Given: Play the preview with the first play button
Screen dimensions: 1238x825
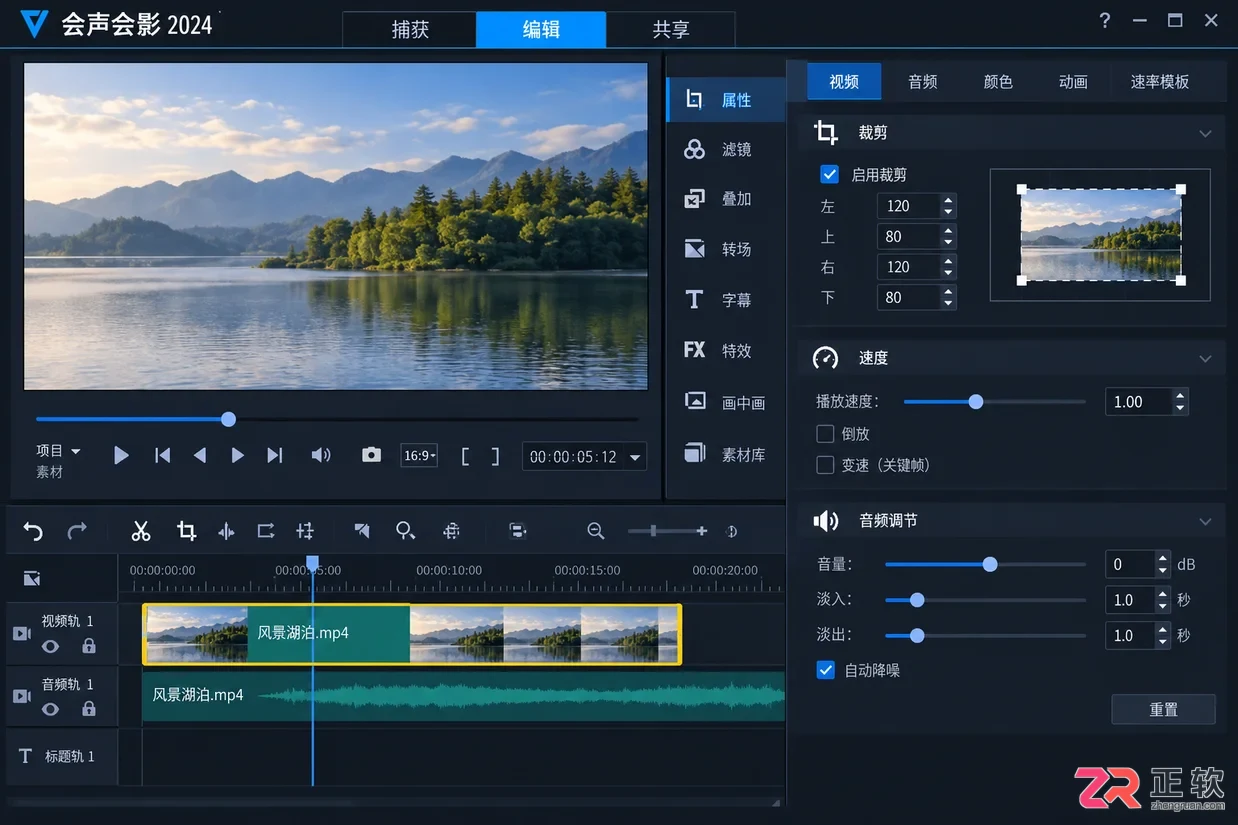Looking at the screenshot, I should pyautogui.click(x=121, y=456).
